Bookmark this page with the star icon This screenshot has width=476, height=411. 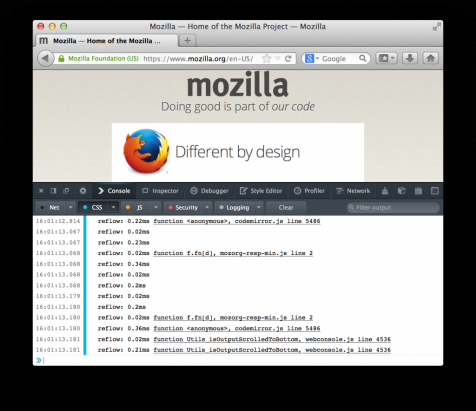pyautogui.click(x=266, y=59)
